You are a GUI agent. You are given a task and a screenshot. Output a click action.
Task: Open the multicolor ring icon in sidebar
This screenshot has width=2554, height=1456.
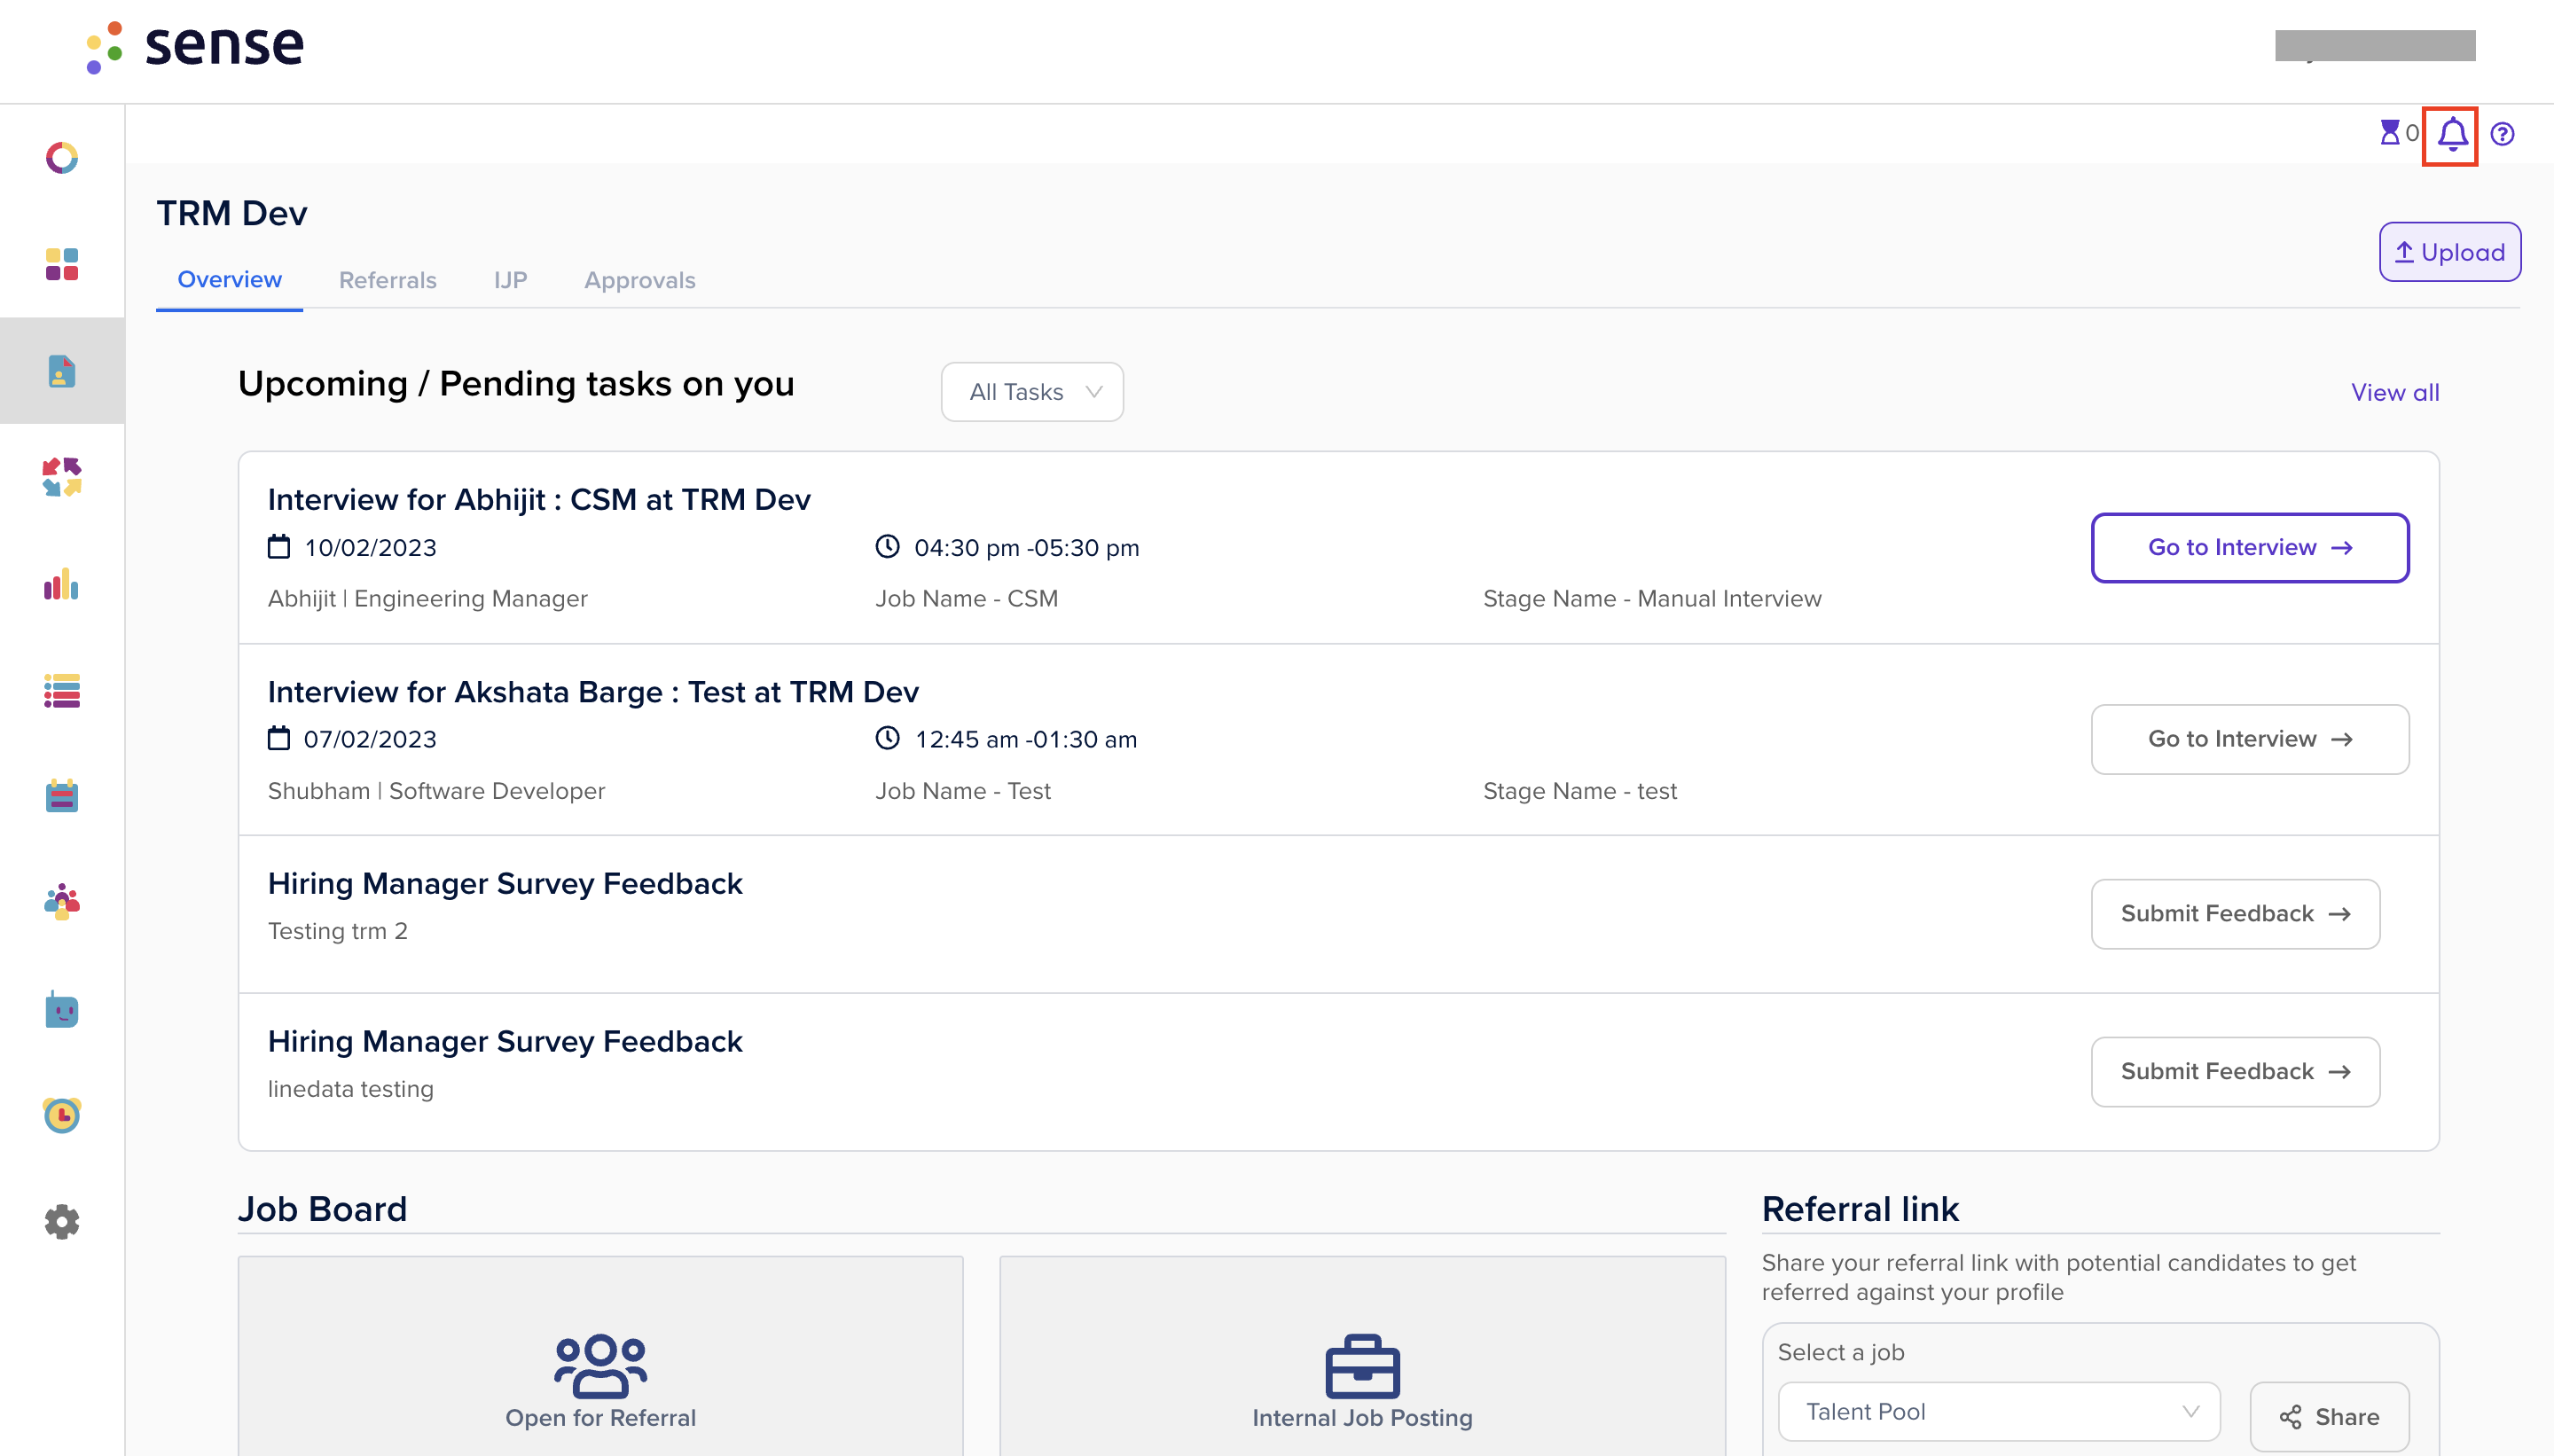tap(62, 158)
